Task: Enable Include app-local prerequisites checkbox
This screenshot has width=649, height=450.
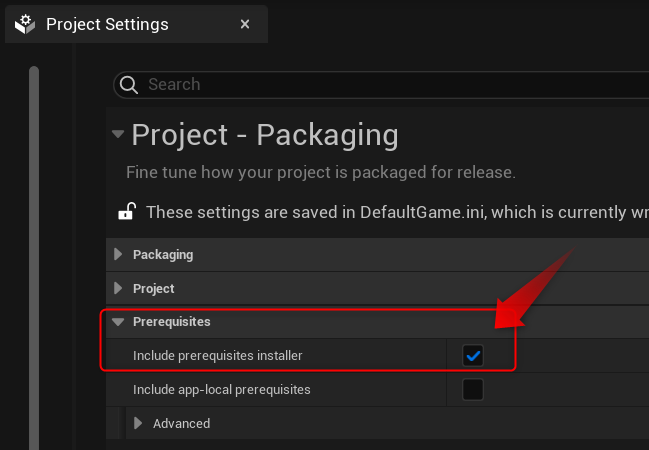Action: coord(472,389)
